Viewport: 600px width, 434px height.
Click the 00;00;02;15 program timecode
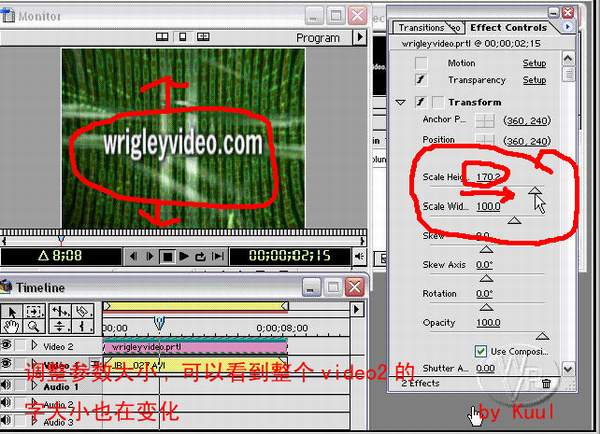click(290, 256)
